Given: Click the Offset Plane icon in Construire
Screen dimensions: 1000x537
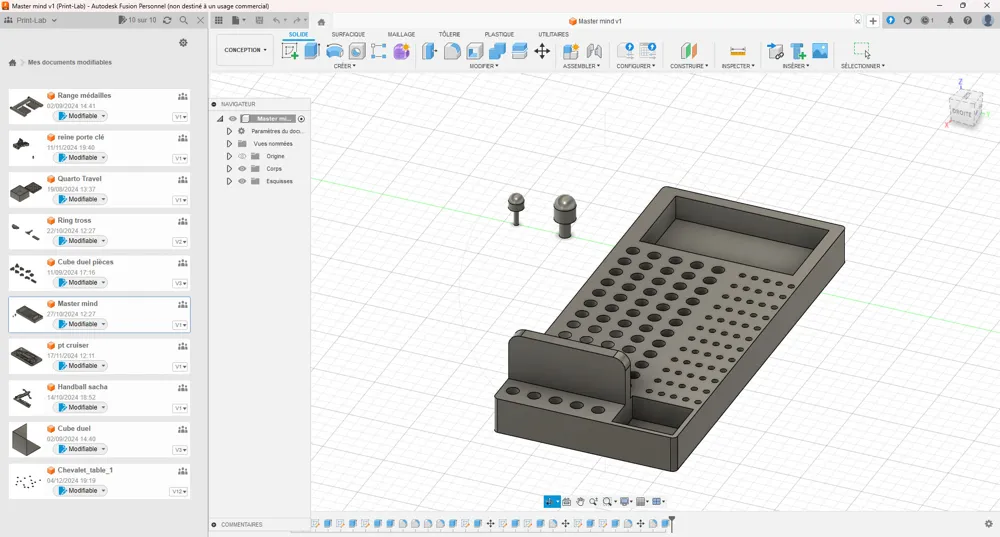Looking at the screenshot, I should pos(688,51).
